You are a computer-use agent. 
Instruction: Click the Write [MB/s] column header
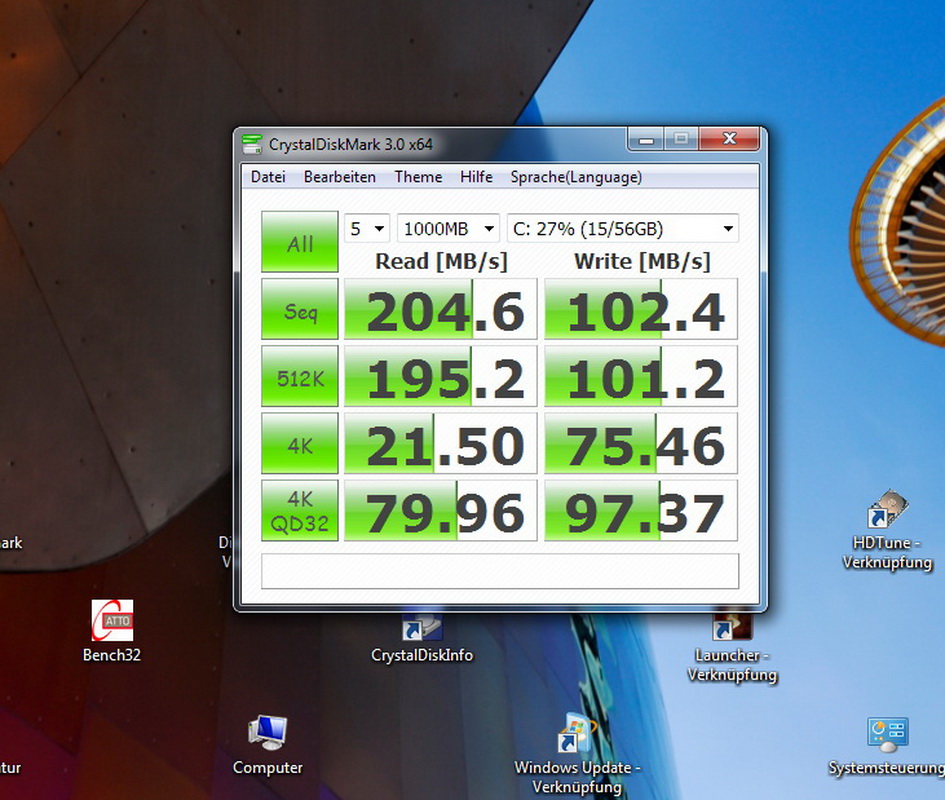pyautogui.click(x=642, y=261)
